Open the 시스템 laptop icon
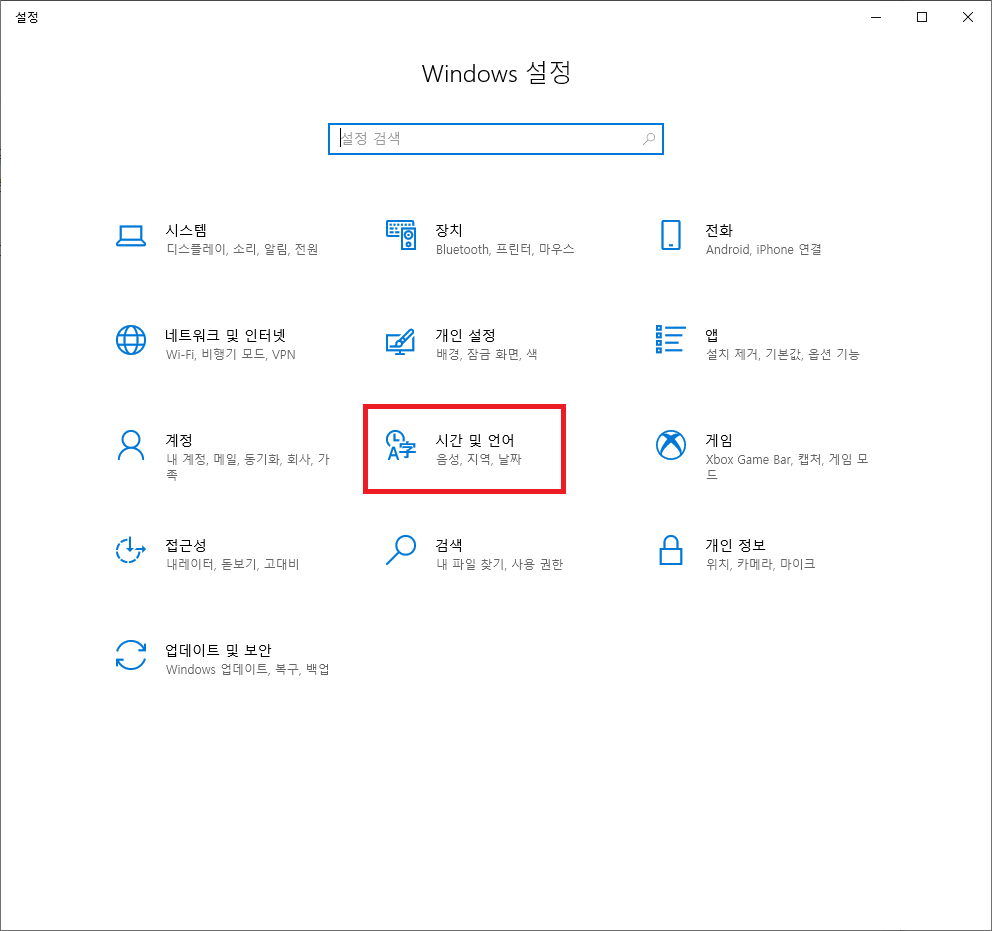This screenshot has height=931, width=992. coord(131,237)
